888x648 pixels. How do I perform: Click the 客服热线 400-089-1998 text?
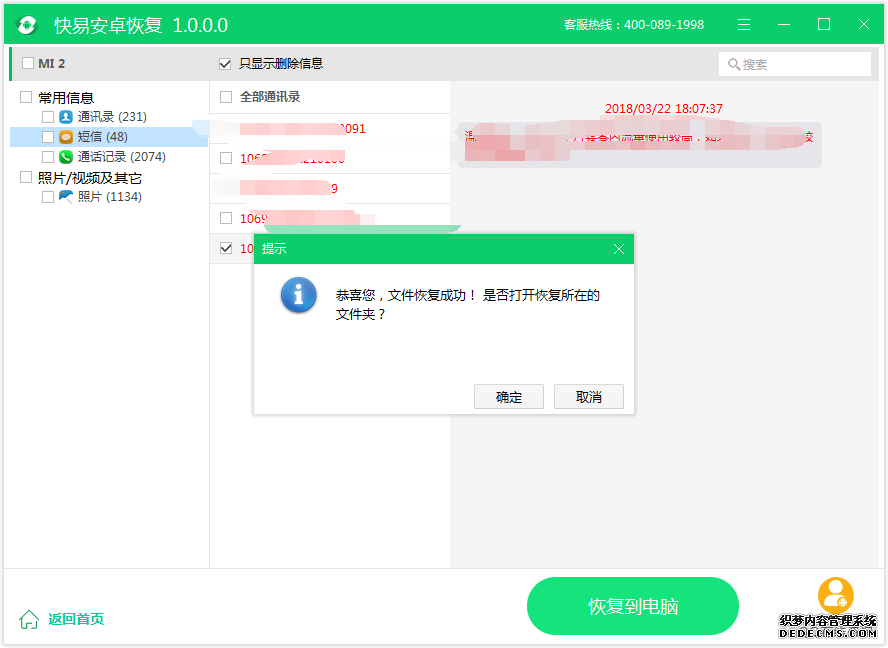634,25
